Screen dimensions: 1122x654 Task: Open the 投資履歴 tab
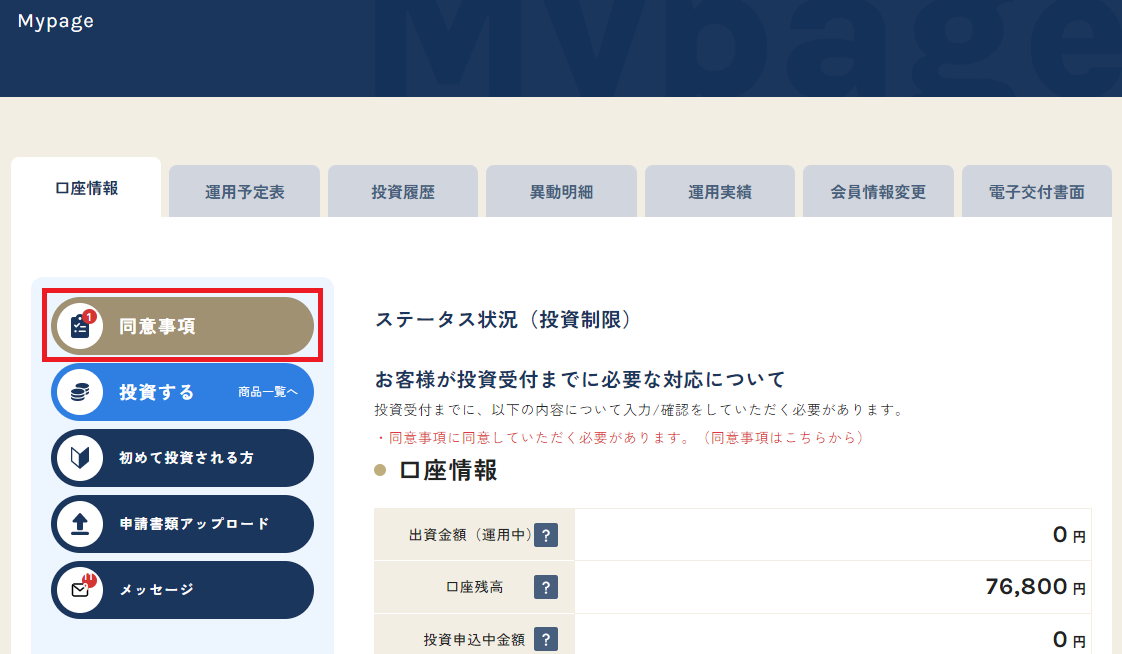pyautogui.click(x=403, y=192)
